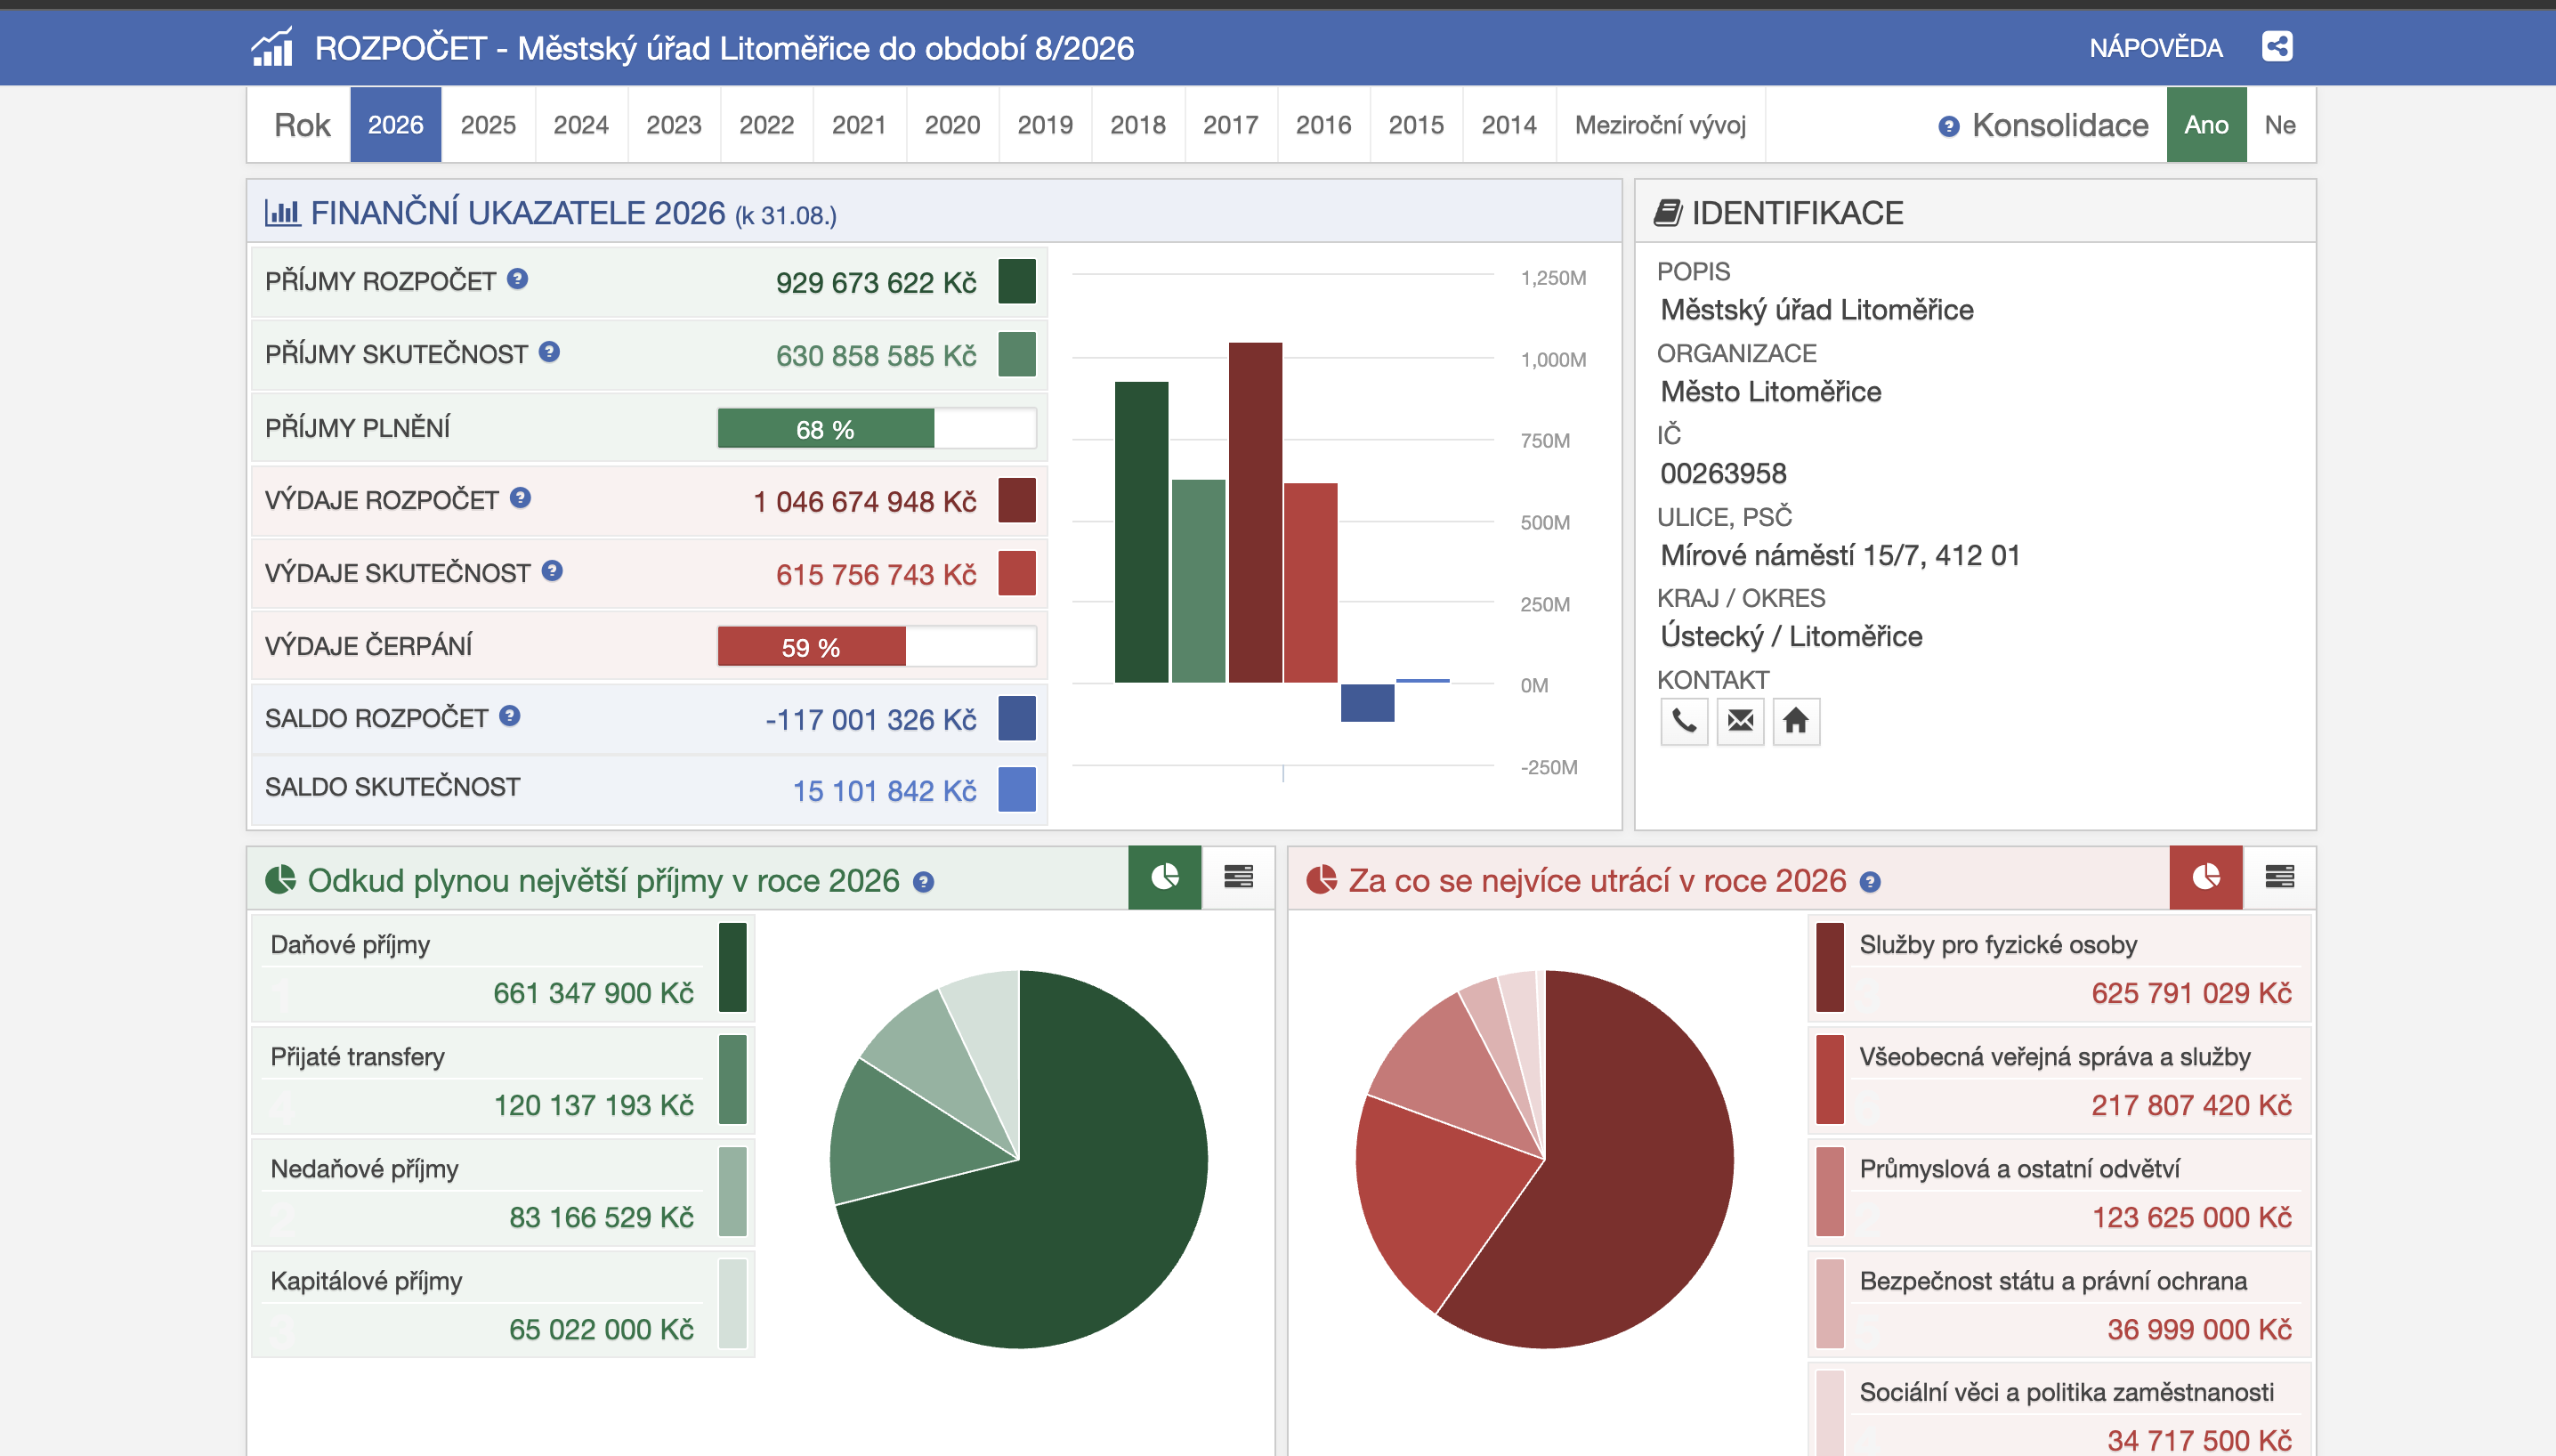Screen dimensions: 2556x1456
Task: Show income pie chart view
Action: click(x=1165, y=877)
